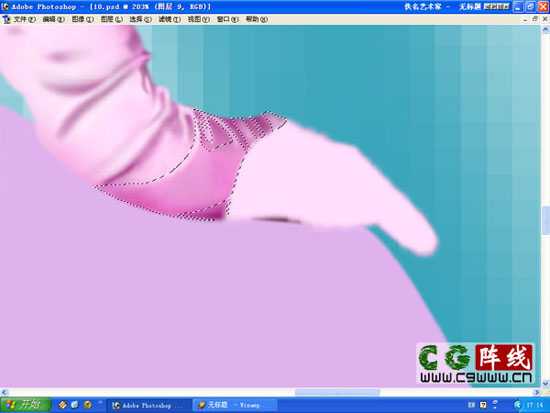Open the 文件 (File) menu
The height and width of the screenshot is (413, 550).
[x=24, y=20]
